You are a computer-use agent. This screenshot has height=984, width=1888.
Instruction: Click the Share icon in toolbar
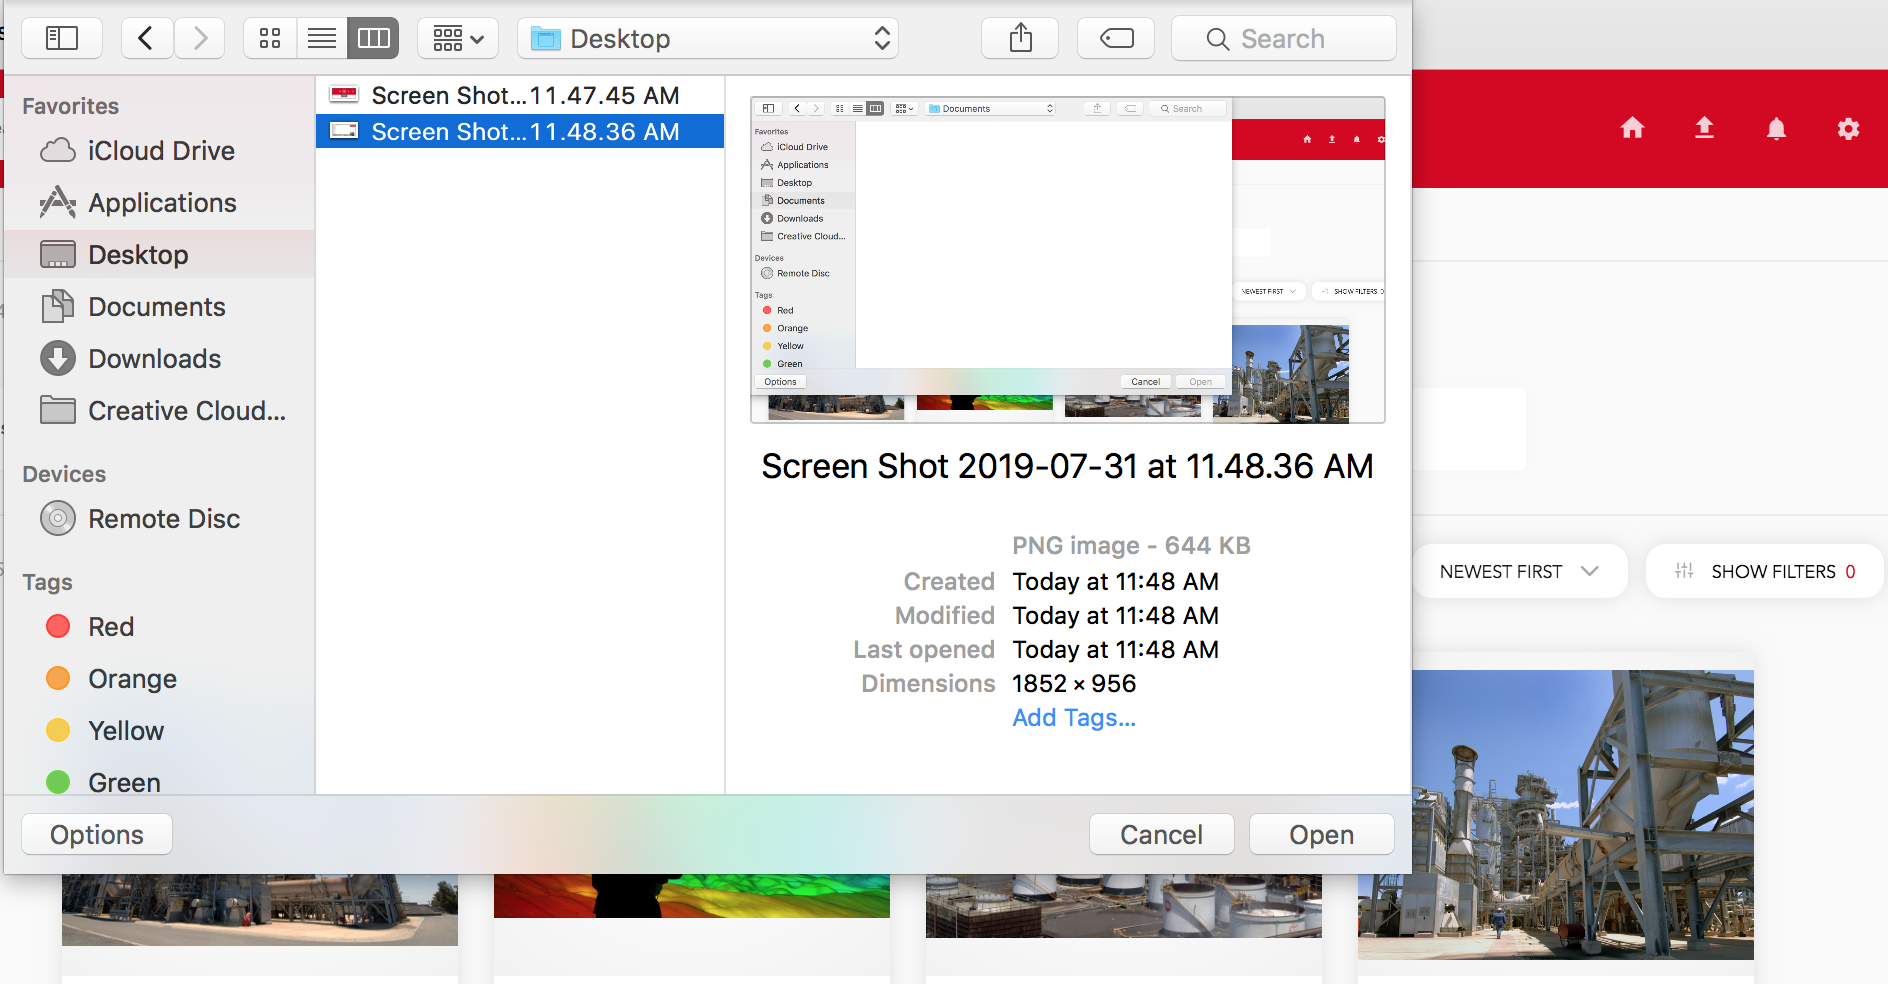(1020, 39)
